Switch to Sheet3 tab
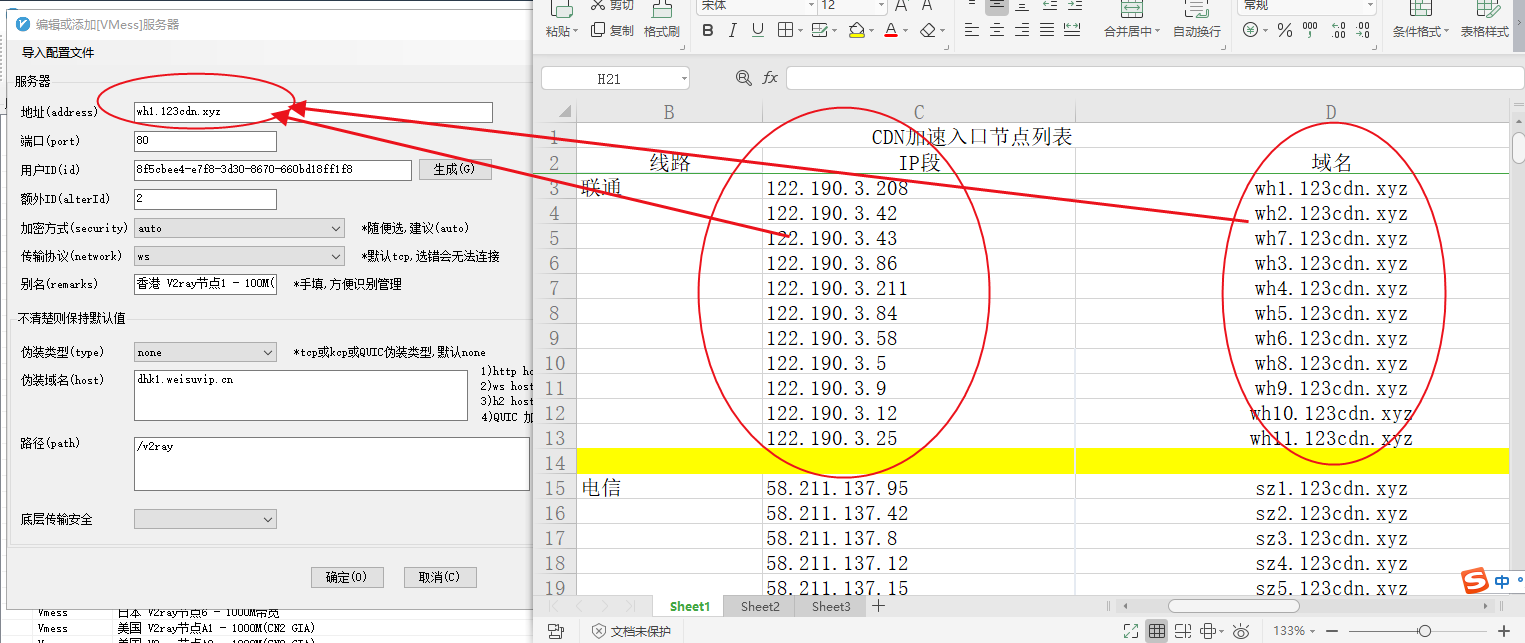This screenshot has width=1525, height=643. tap(831, 606)
